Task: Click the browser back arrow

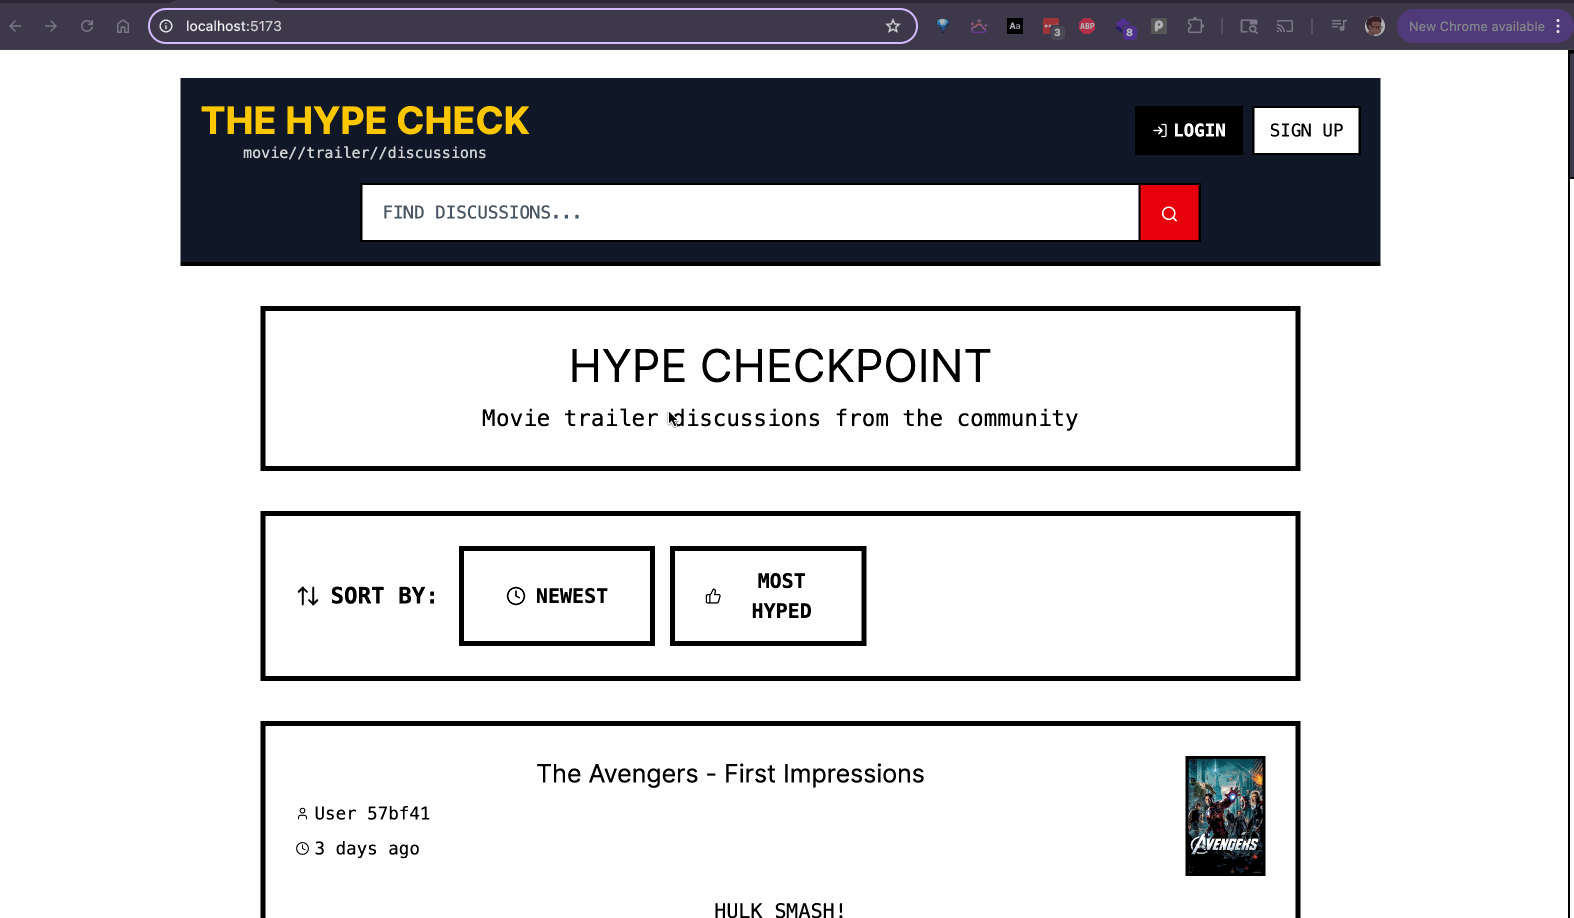Action: (16, 26)
